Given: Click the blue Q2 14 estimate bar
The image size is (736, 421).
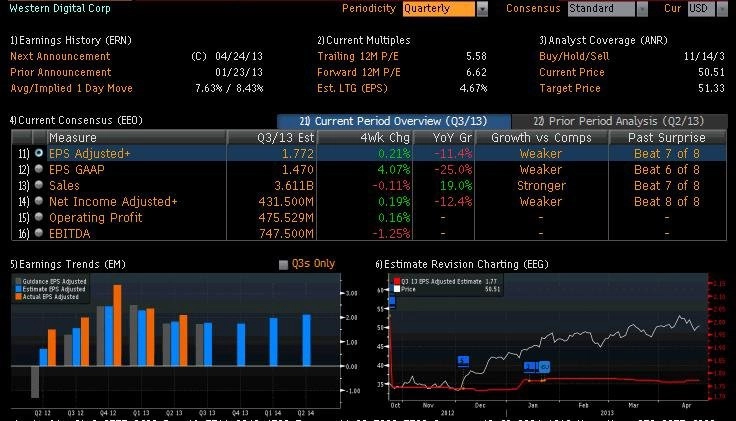Looking at the screenshot, I should click(x=307, y=340).
